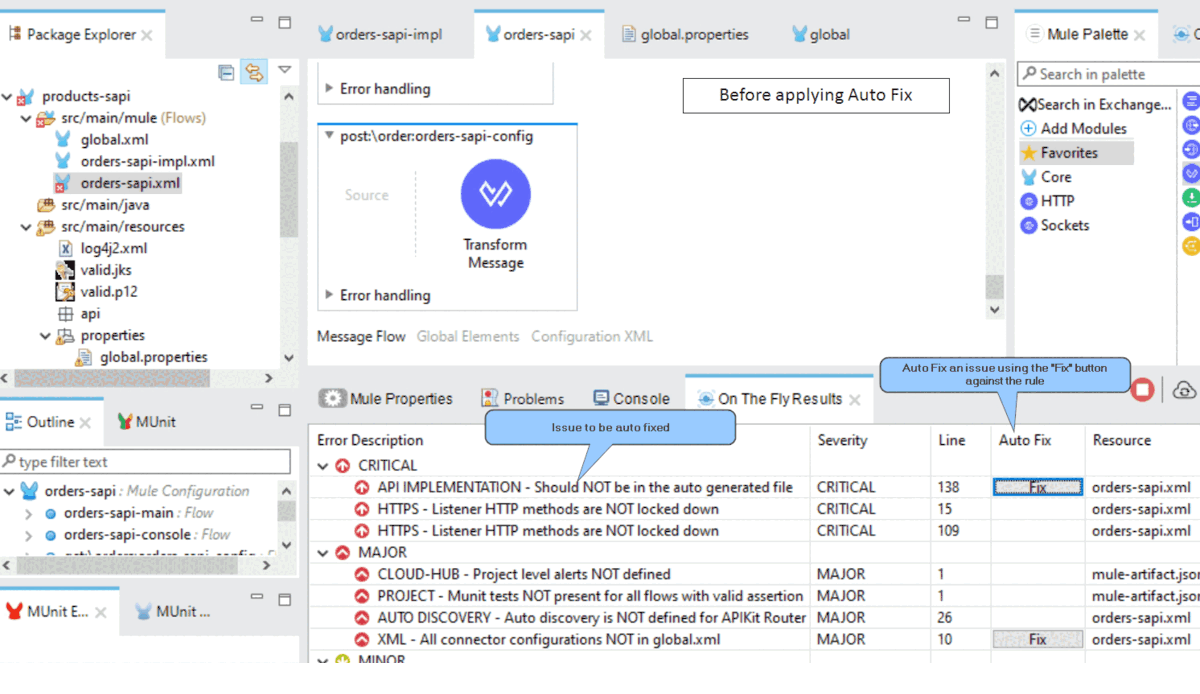Click Add Modules in Mule Palette
1200x694 pixels.
coord(1073,128)
